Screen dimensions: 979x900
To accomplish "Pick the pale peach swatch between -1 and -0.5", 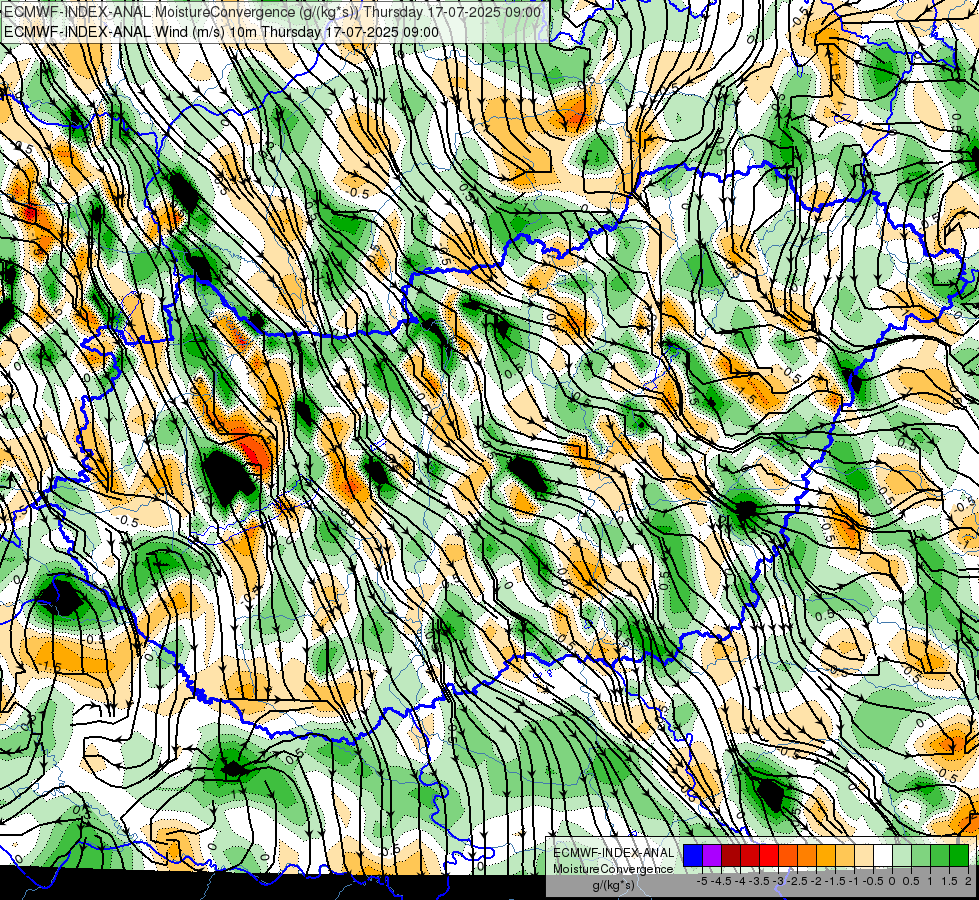I will point(864,856).
